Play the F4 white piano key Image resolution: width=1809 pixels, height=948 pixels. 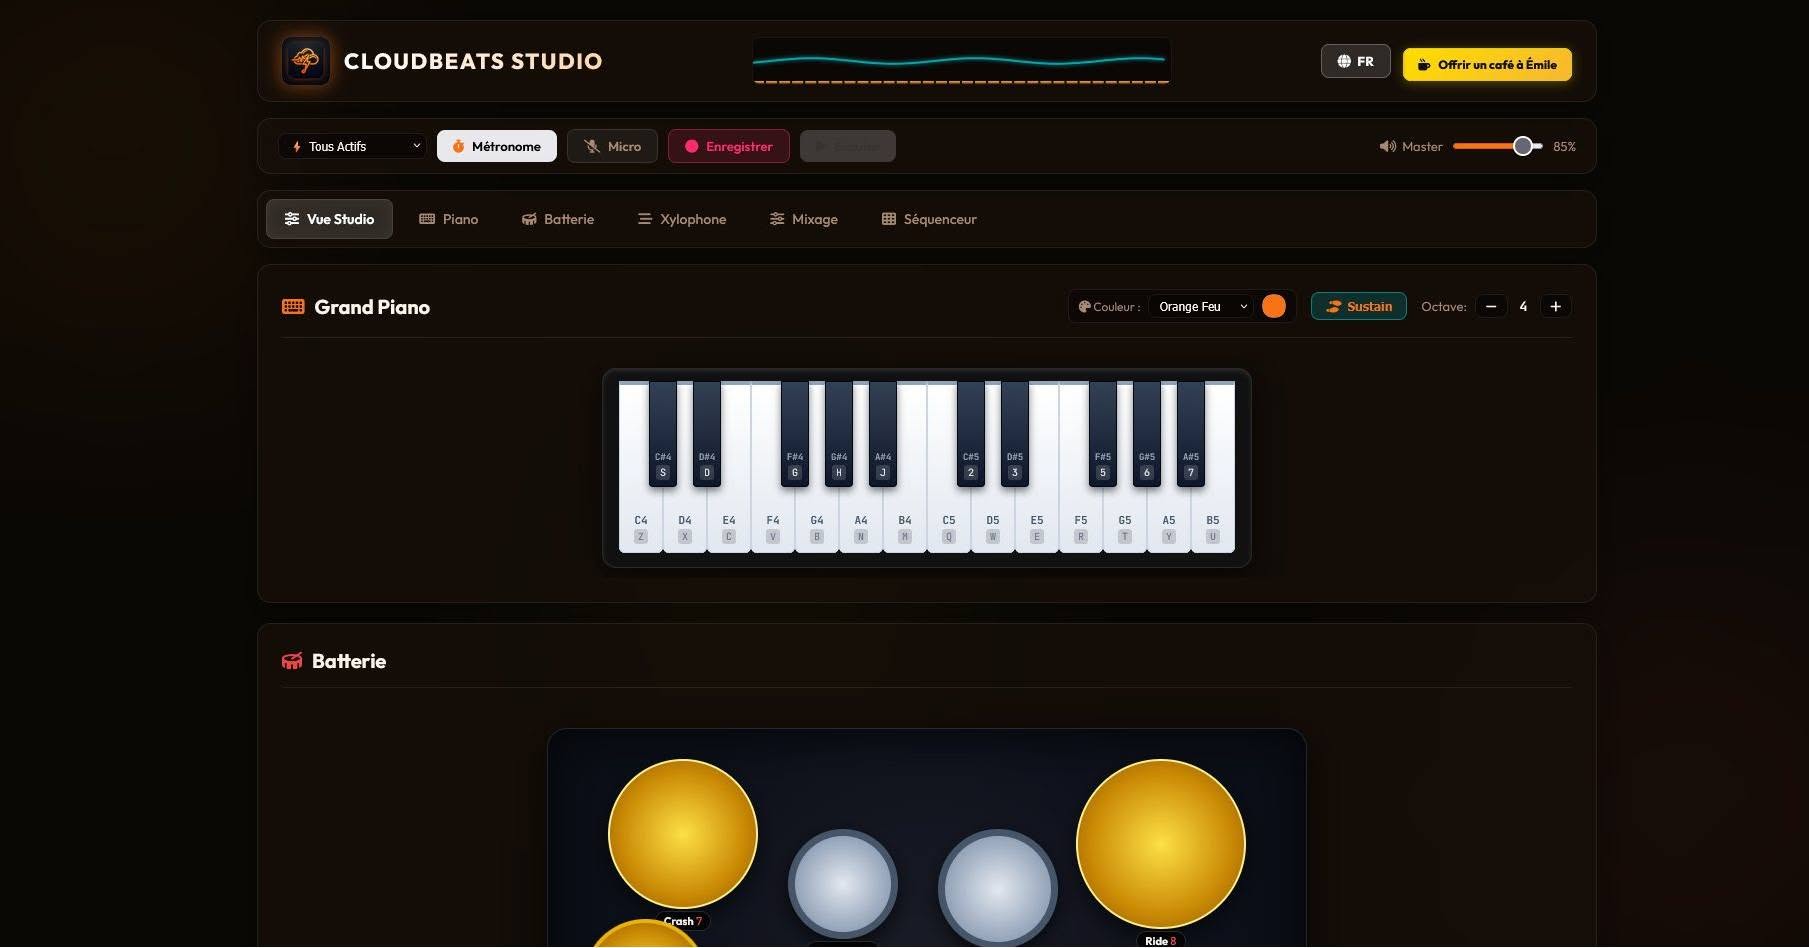point(773,520)
